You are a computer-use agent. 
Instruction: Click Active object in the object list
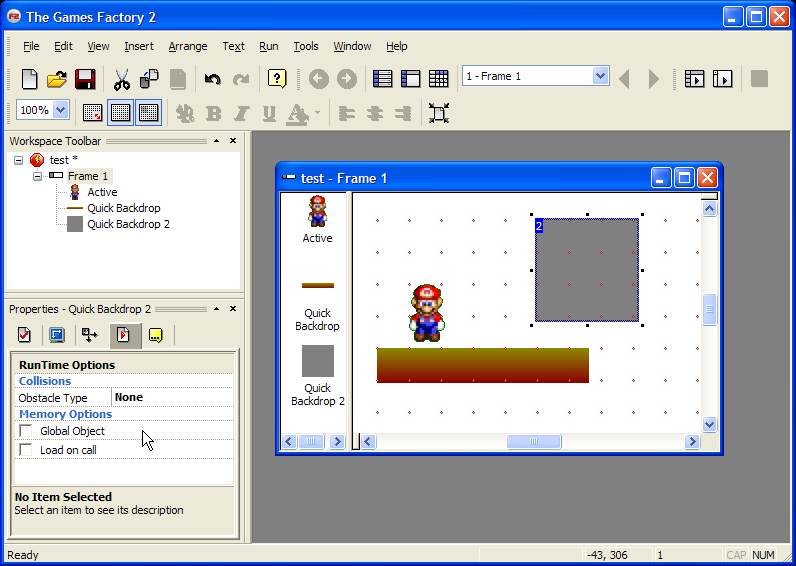coord(317,219)
